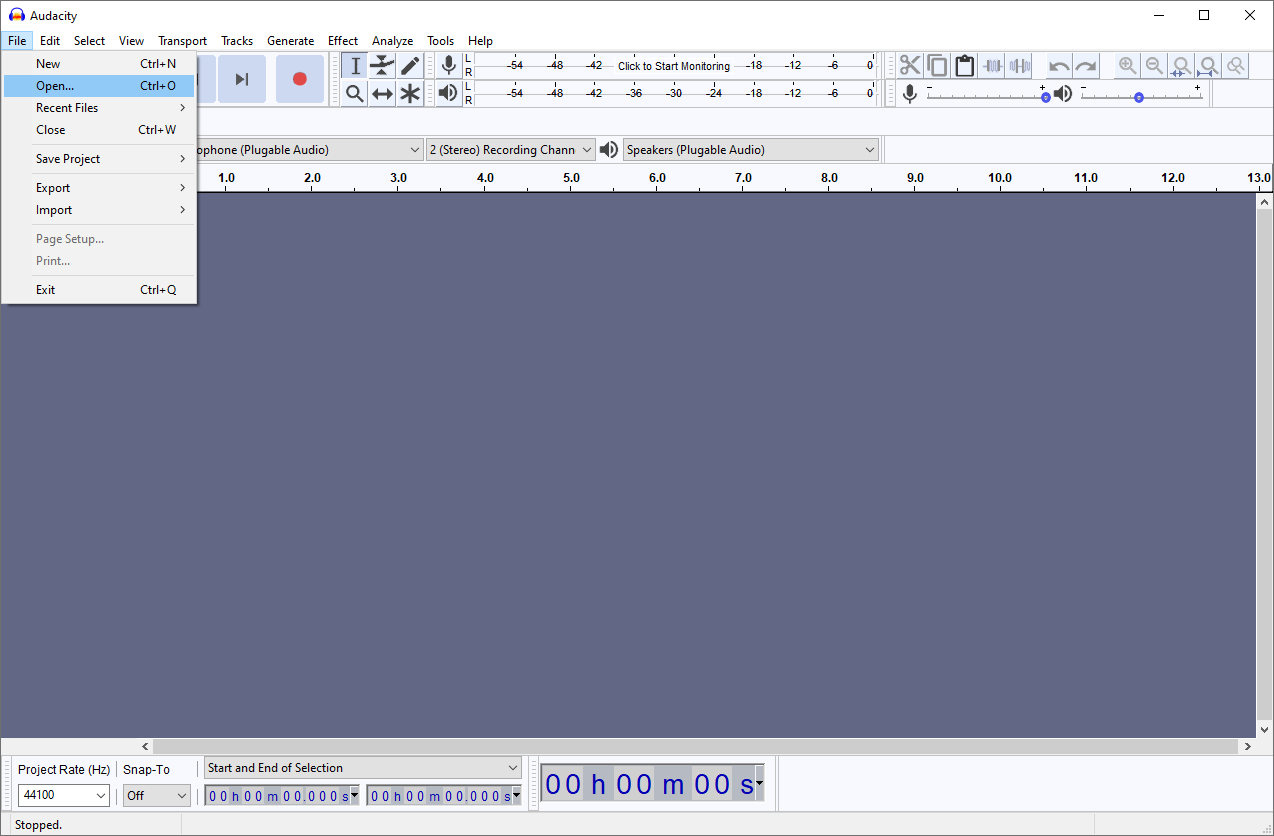The width and height of the screenshot is (1274, 836).
Task: Click the Cut scissors icon
Action: (910, 66)
